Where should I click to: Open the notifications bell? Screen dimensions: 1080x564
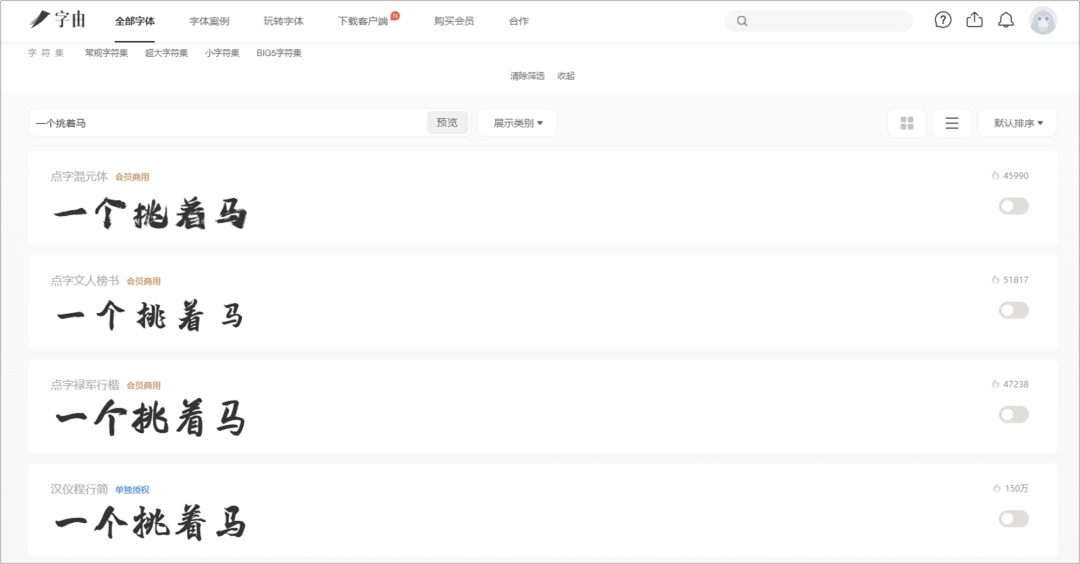click(1006, 20)
